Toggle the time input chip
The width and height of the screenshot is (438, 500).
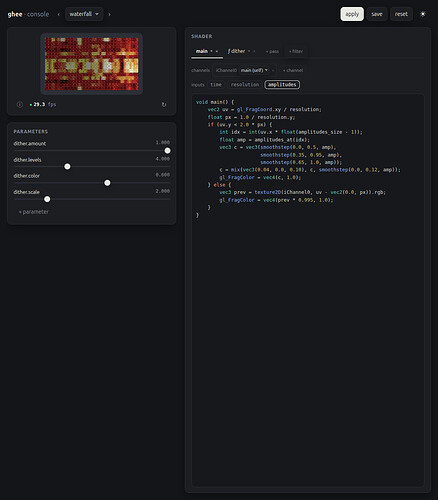[216, 85]
